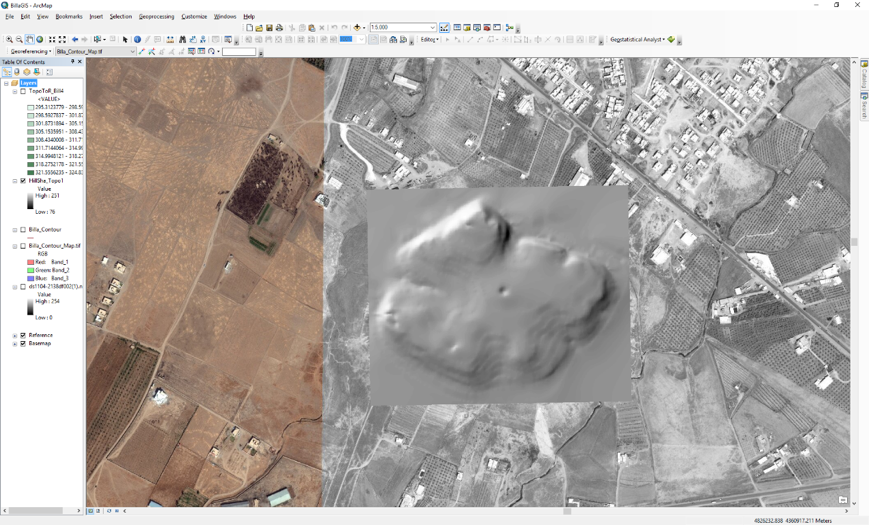Viewport: 869px width, 525px height.
Task: Select the Zoom In tool
Action: coord(9,39)
